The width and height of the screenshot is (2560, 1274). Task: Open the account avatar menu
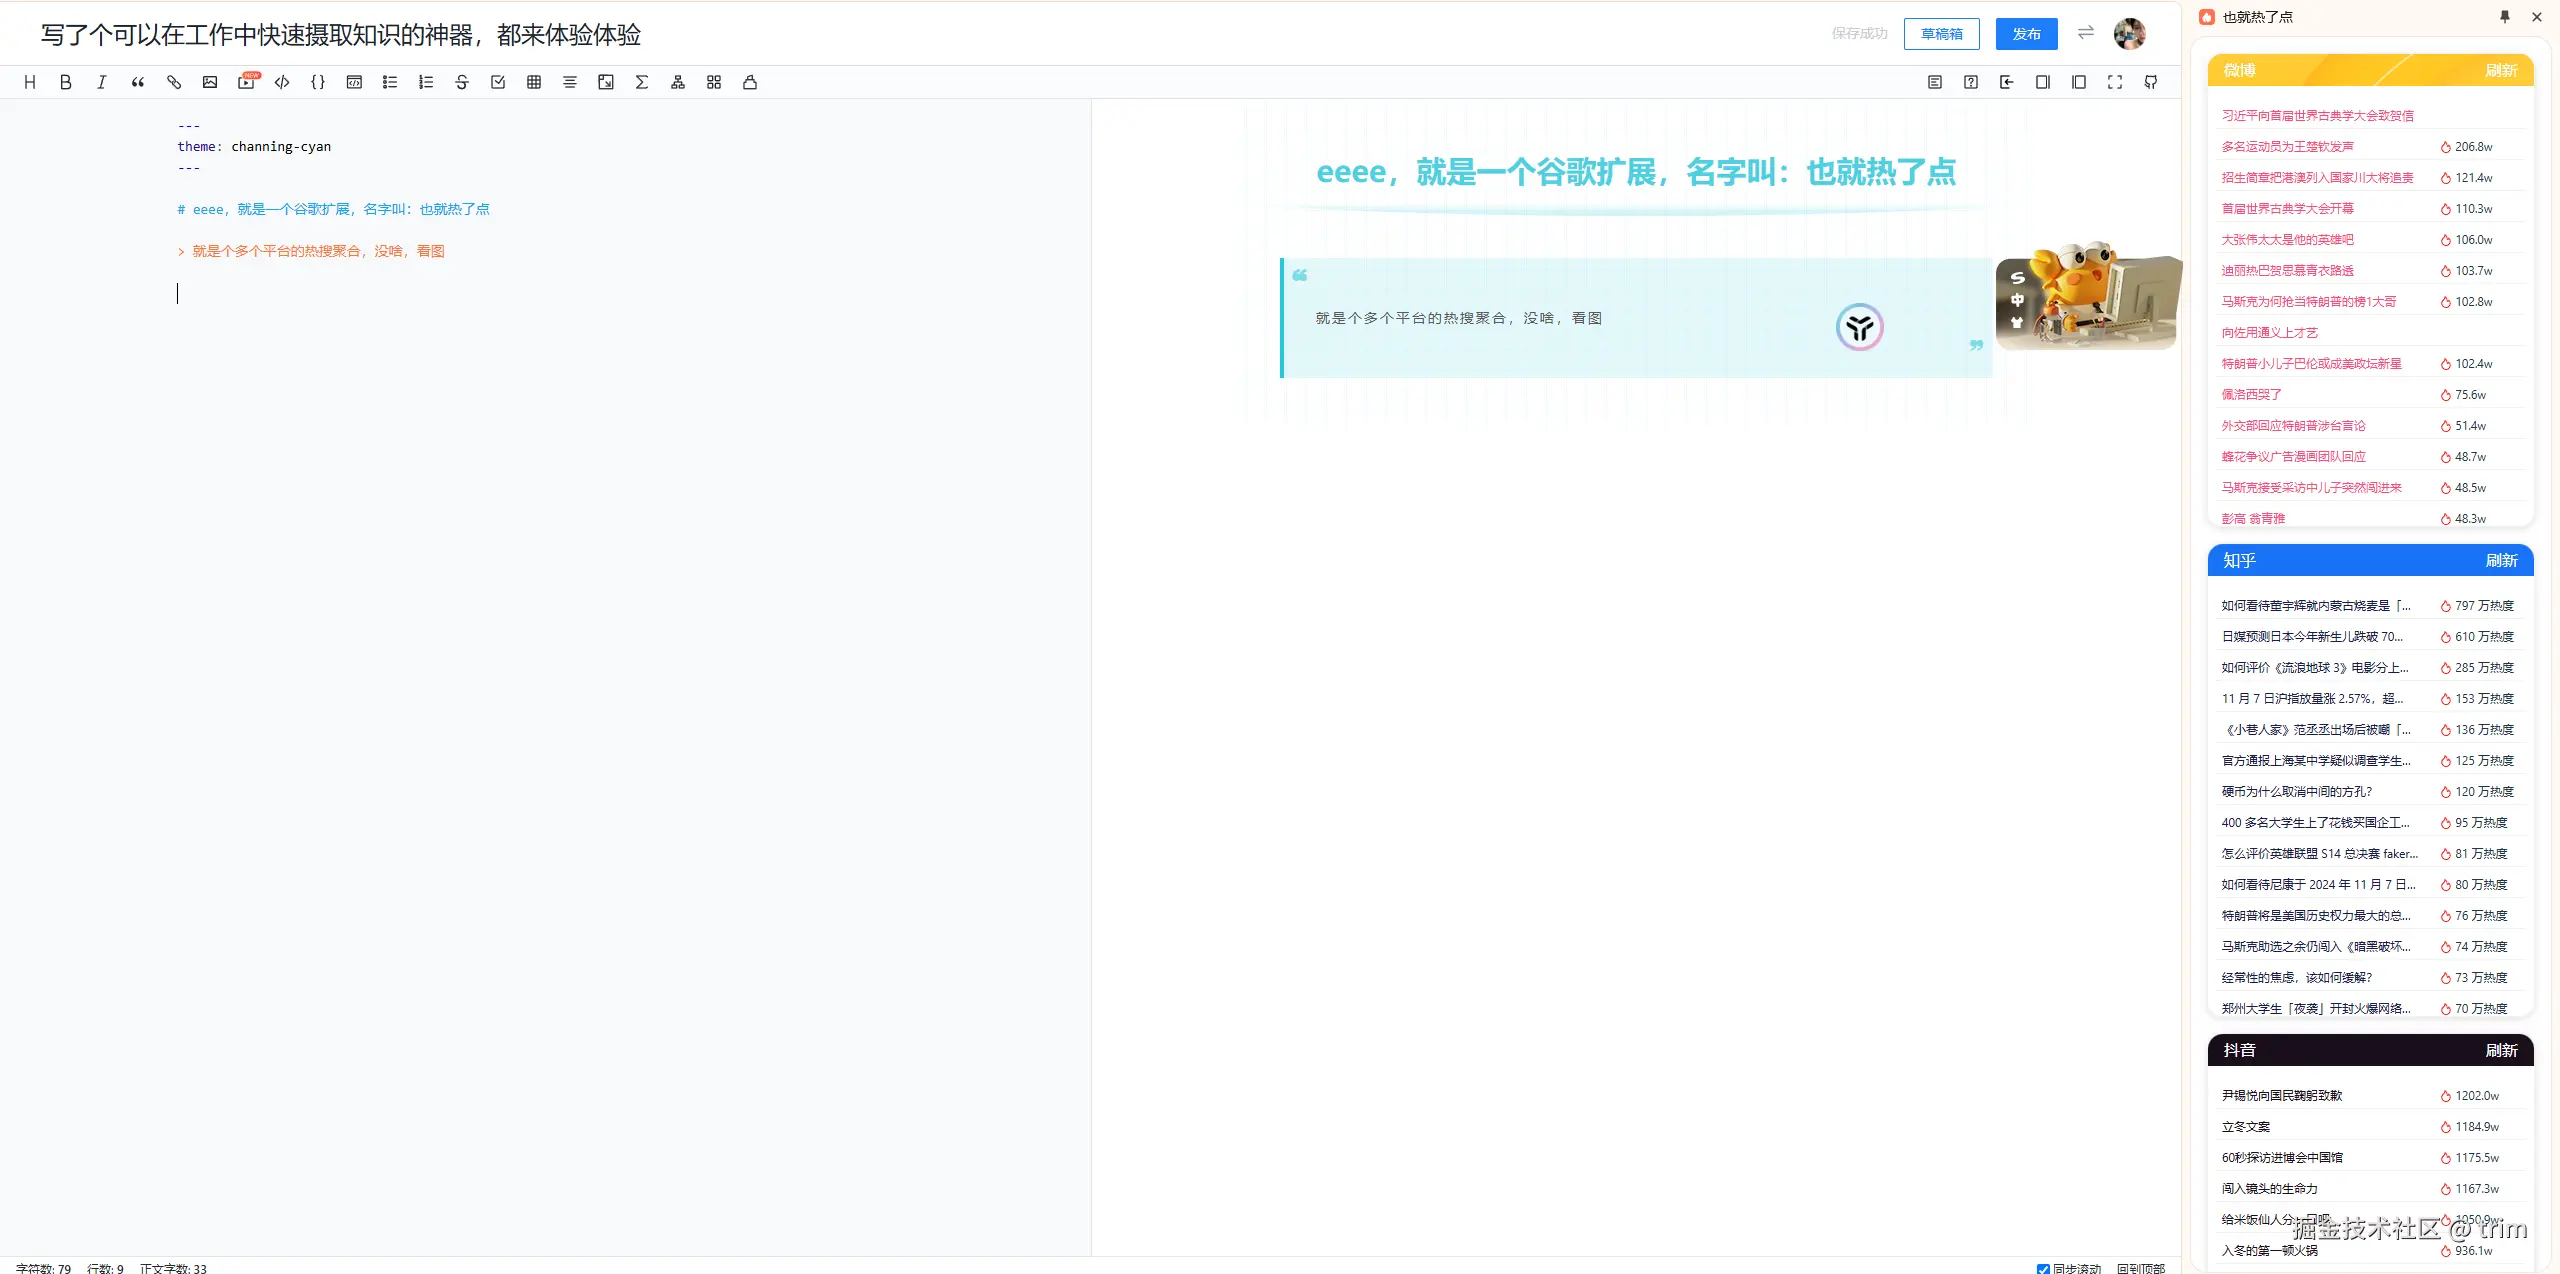2129,34
